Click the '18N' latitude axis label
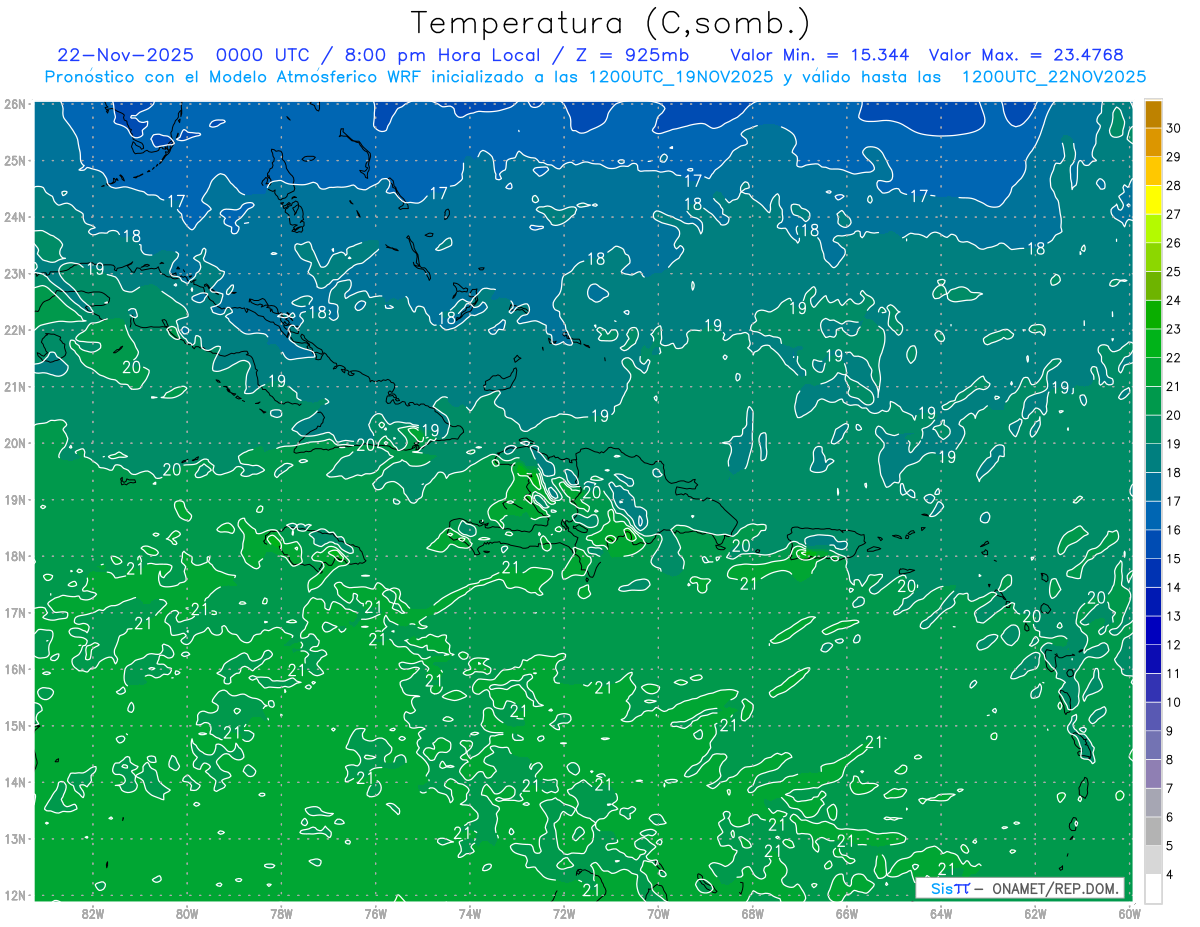This screenshot has height=927, width=1200. (15, 556)
